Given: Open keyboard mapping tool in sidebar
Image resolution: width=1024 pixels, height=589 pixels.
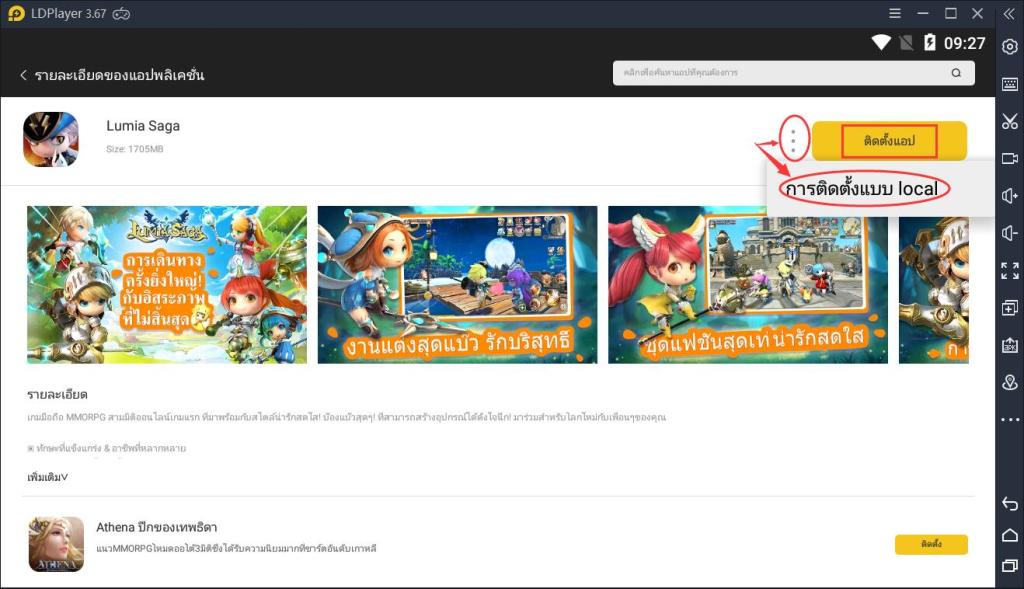Looking at the screenshot, I should click(x=1010, y=84).
